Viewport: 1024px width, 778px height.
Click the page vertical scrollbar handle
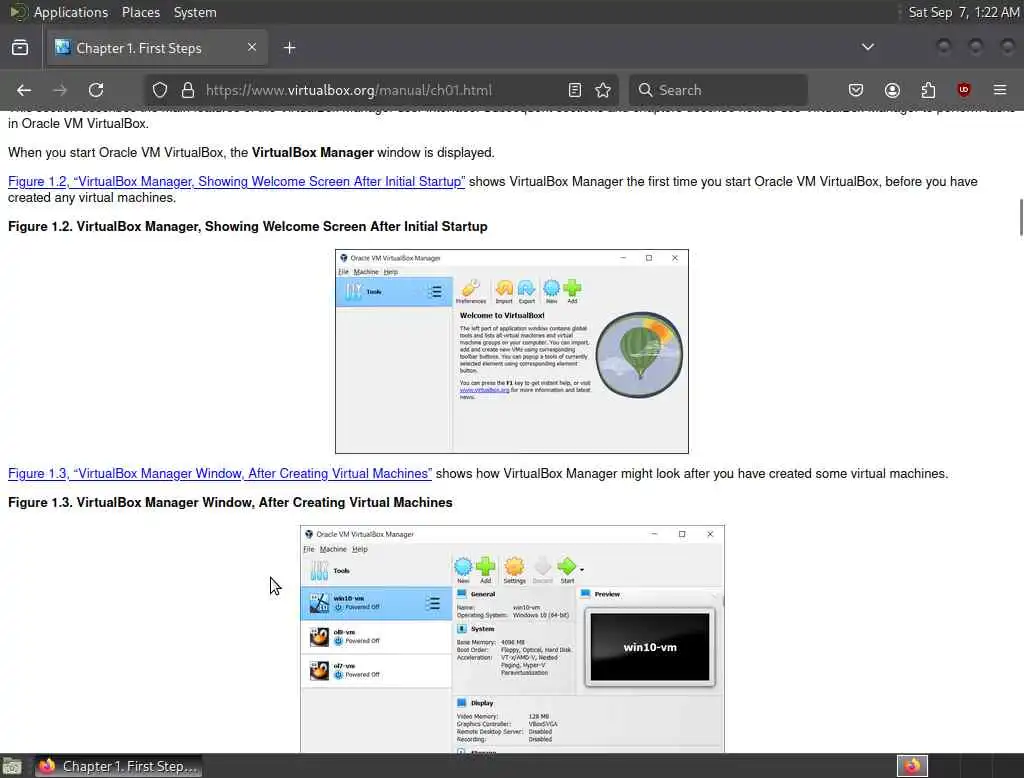pos(1021,217)
